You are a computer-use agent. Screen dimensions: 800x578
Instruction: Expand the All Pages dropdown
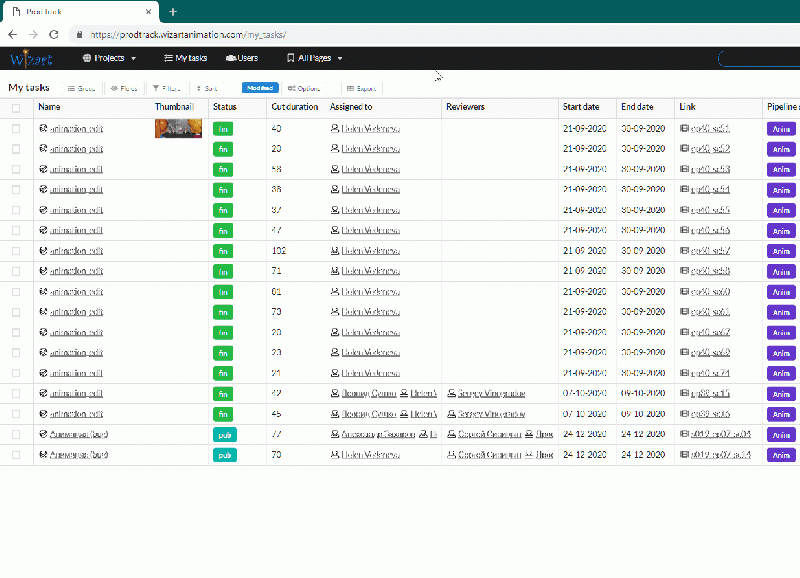[x=314, y=58]
